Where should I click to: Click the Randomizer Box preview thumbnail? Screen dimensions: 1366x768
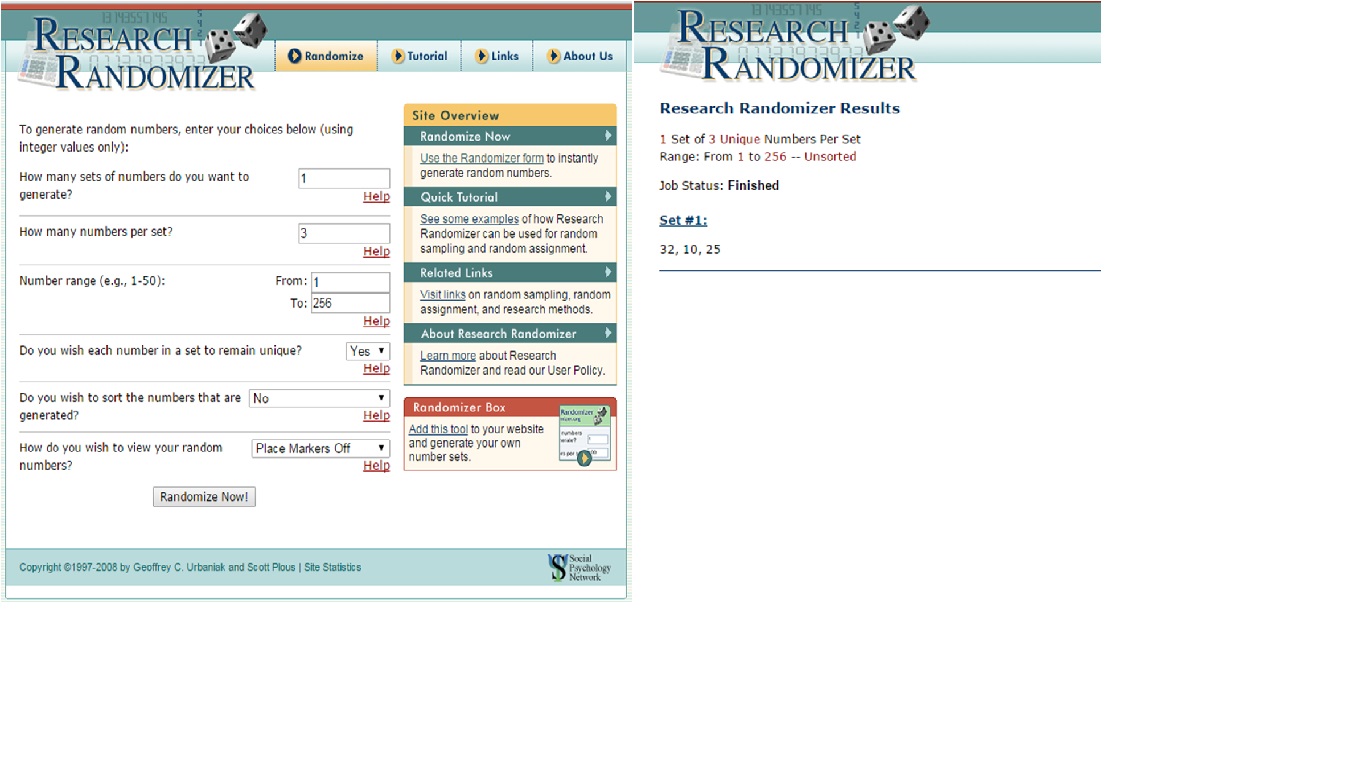coord(585,436)
